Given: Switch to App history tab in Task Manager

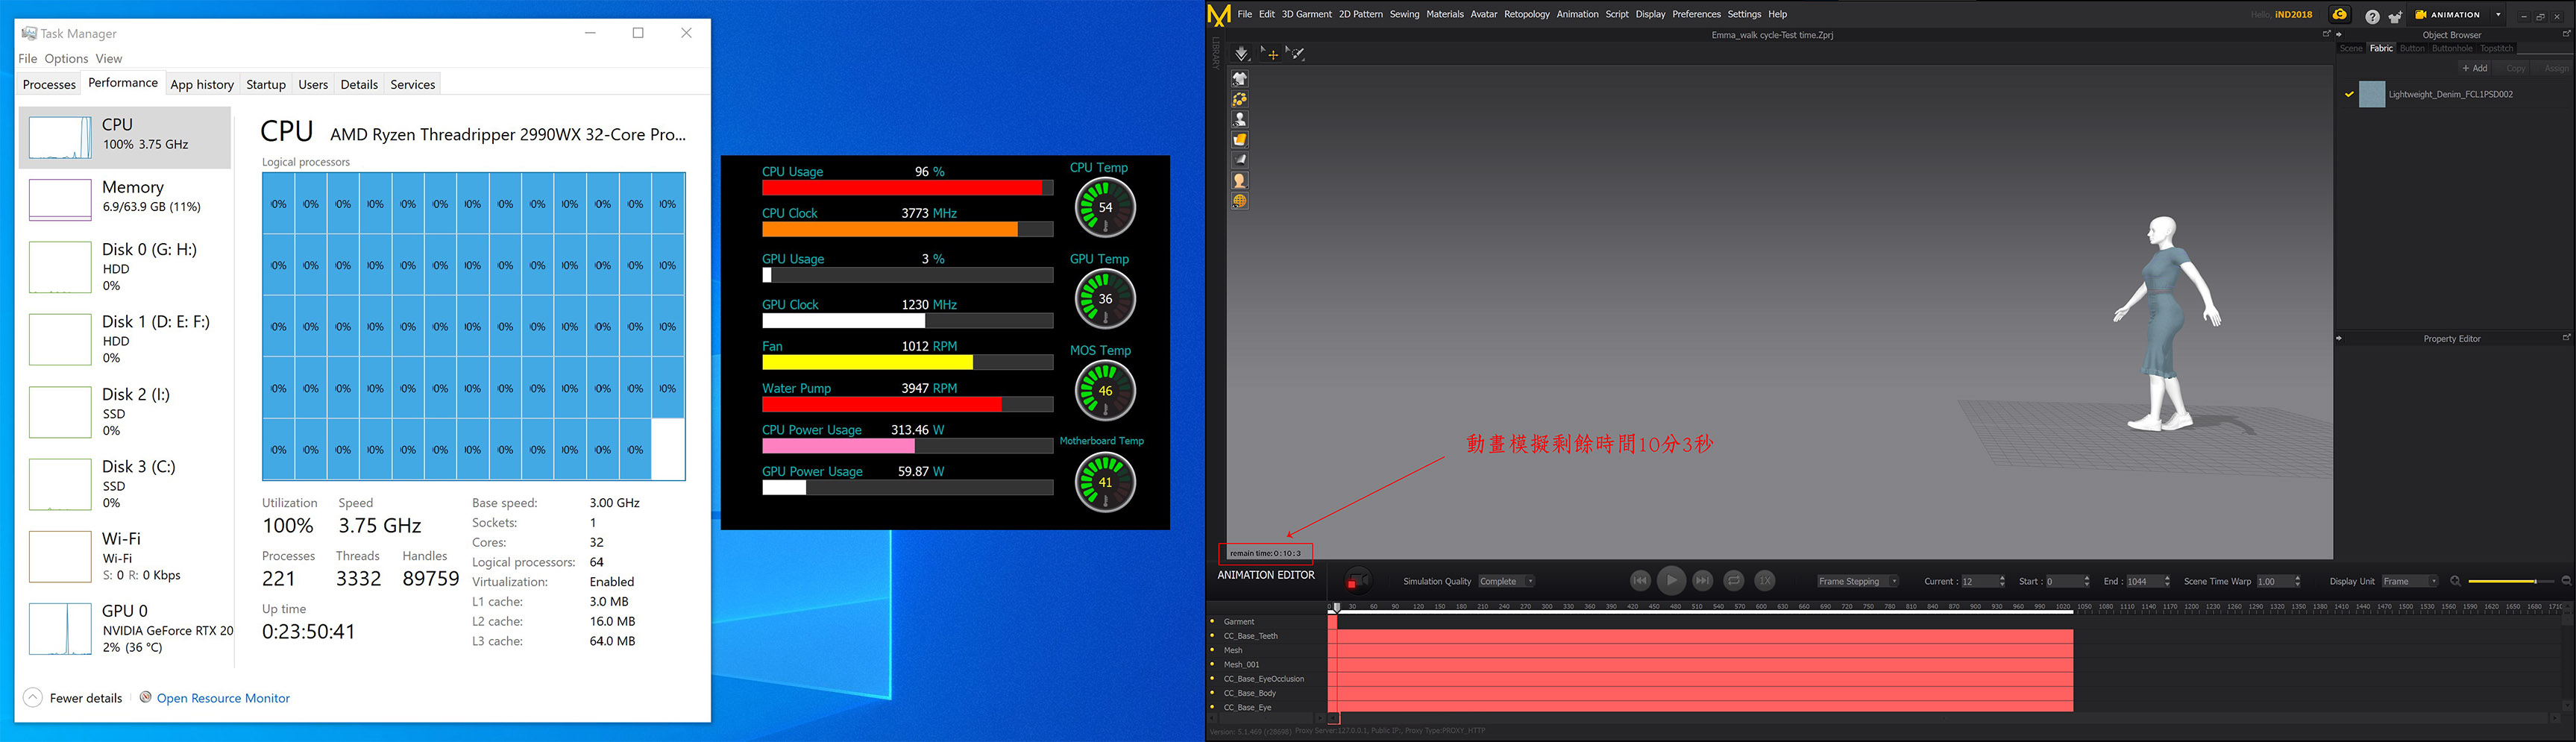Looking at the screenshot, I should (202, 84).
